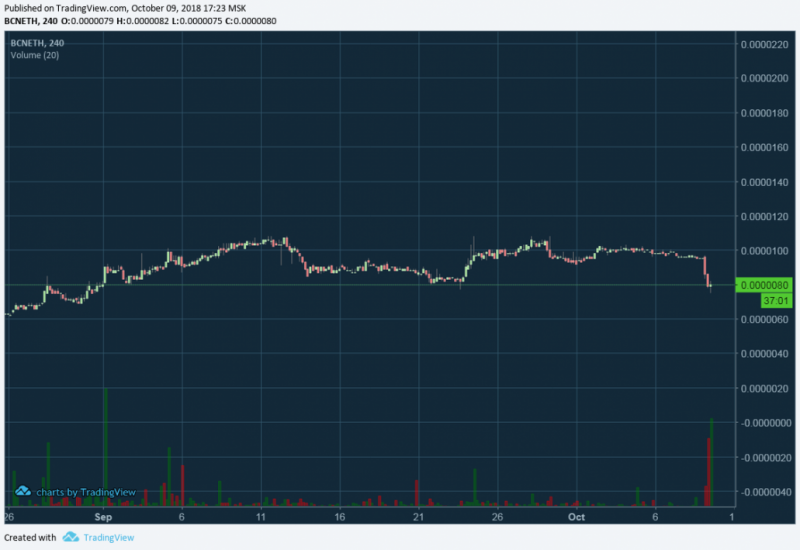Click the cloud icon beside 'charts by TradingView'
This screenshot has height=550, width=800.
click(22, 491)
